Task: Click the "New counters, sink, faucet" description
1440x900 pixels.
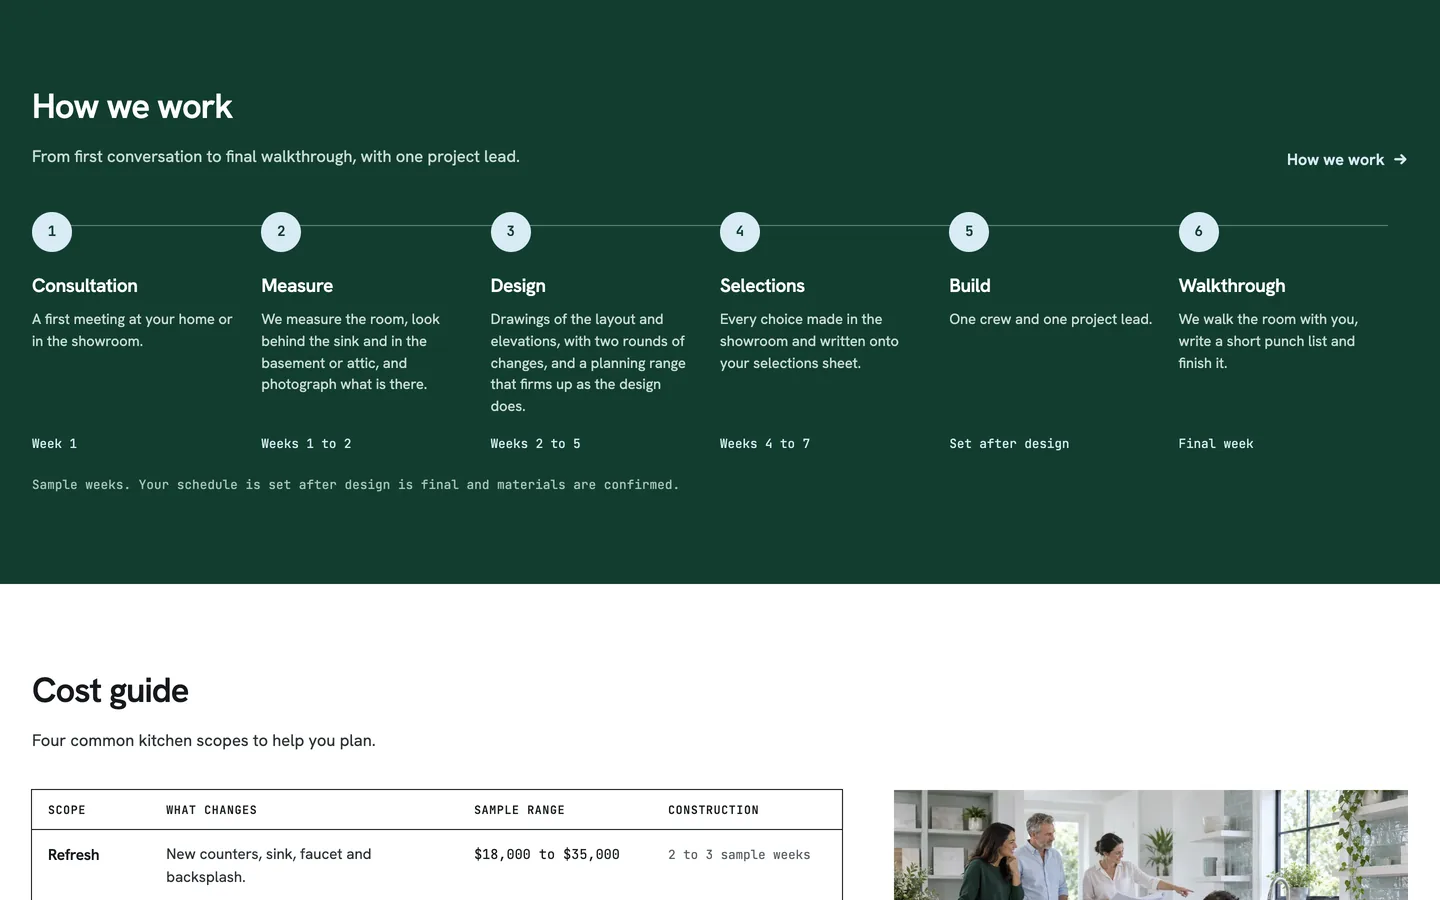Action: pyautogui.click(x=269, y=865)
